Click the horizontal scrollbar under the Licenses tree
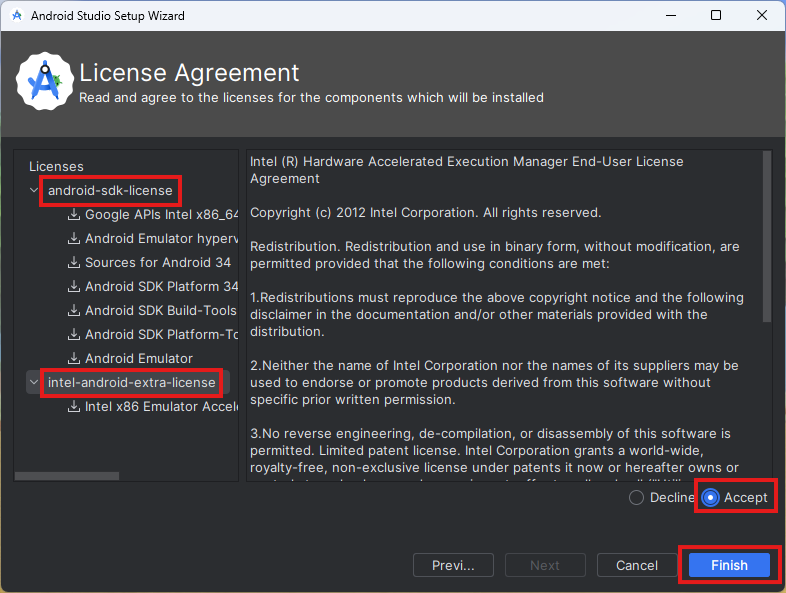Image resolution: width=786 pixels, height=593 pixels. click(67, 476)
